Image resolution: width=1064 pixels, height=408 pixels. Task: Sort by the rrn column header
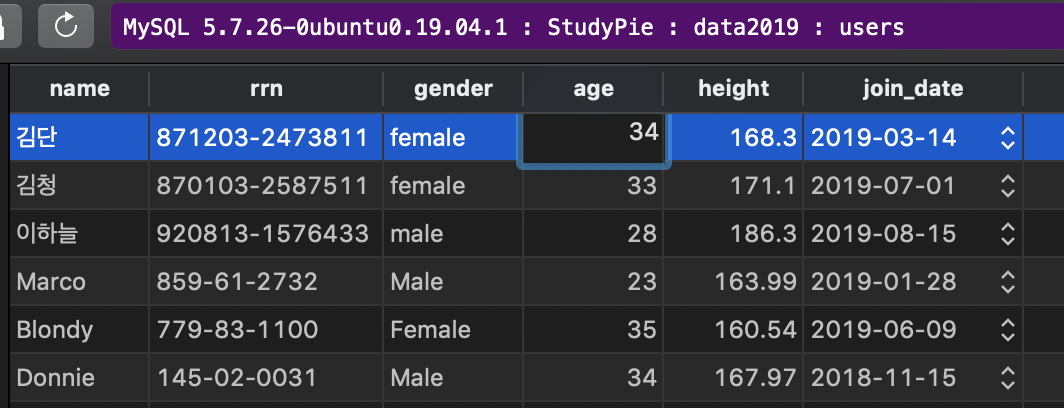(x=266, y=89)
